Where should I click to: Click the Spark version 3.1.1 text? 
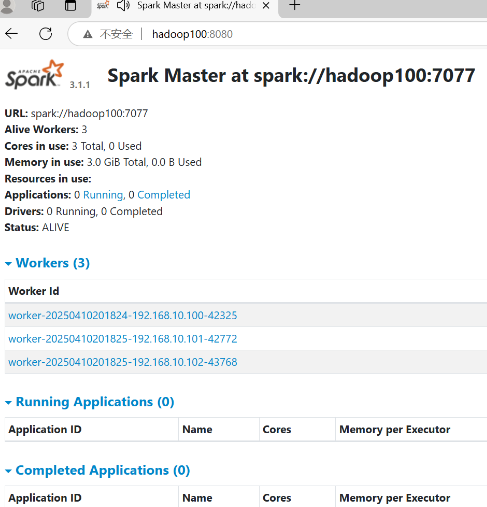[x=80, y=85]
